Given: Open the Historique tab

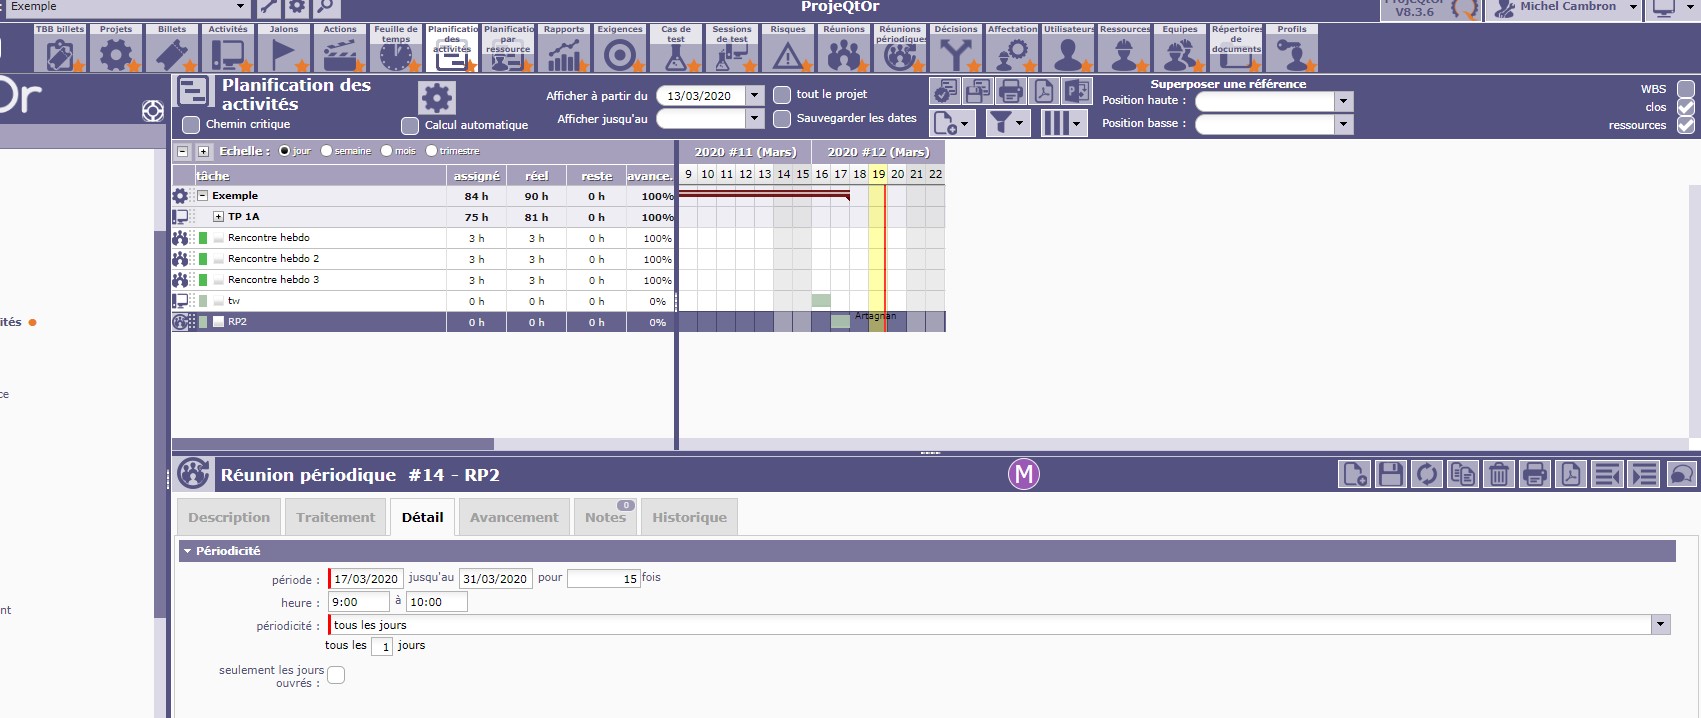Looking at the screenshot, I should point(689,518).
